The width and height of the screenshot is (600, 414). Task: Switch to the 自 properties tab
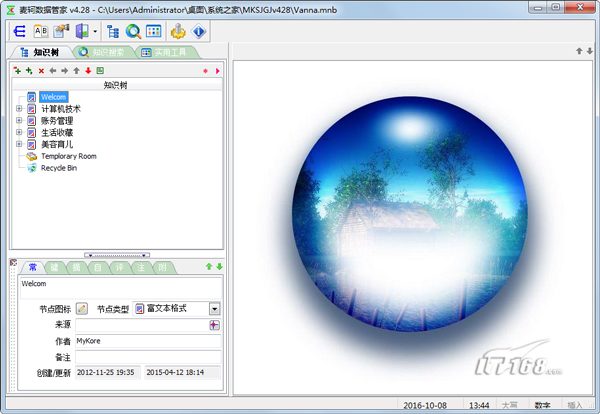pos(98,267)
